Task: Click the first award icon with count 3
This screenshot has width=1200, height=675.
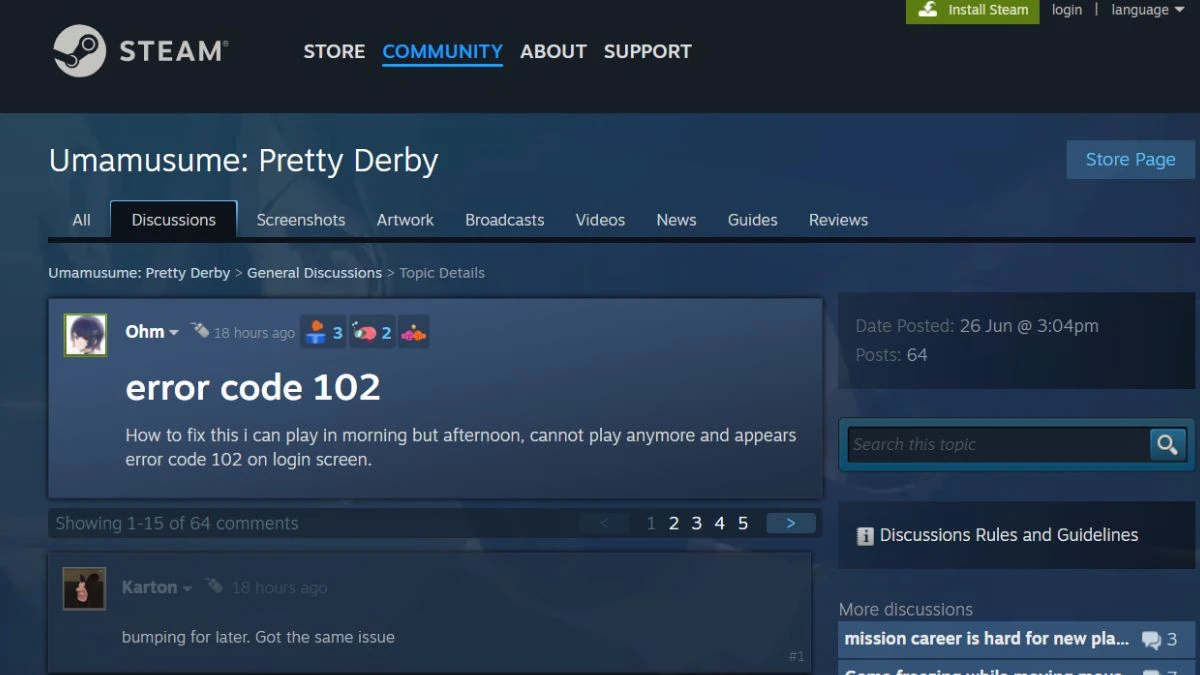Action: [323, 332]
